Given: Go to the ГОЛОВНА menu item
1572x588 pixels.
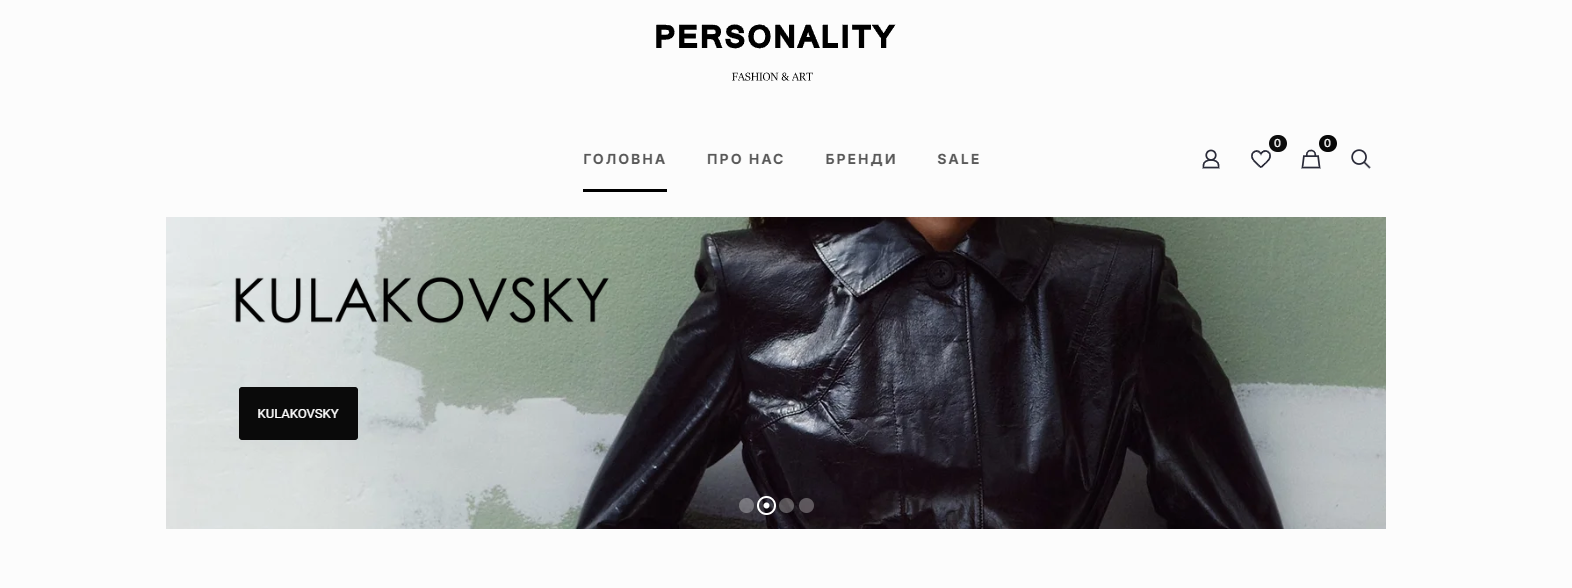Looking at the screenshot, I should pyautogui.click(x=624, y=159).
